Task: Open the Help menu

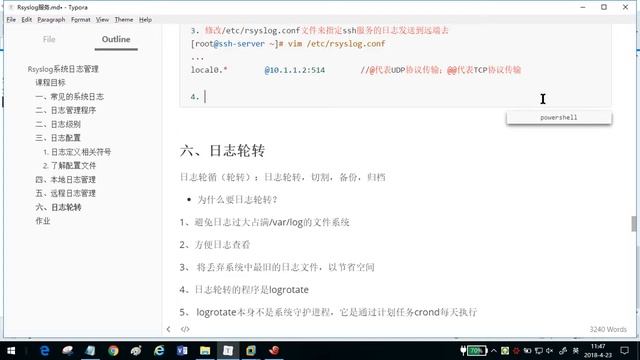Action: 145,20
